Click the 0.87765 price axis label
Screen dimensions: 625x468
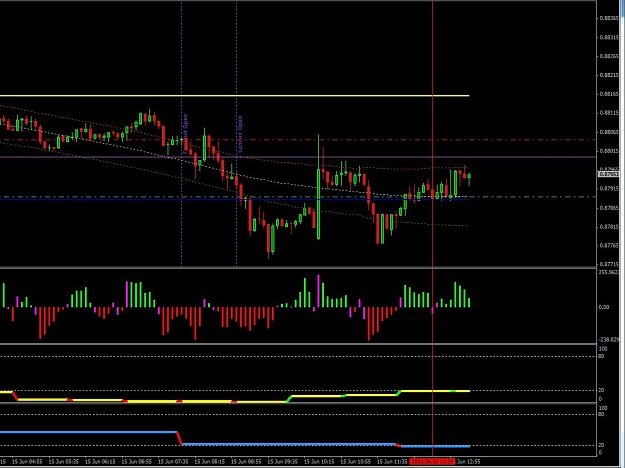coord(610,246)
